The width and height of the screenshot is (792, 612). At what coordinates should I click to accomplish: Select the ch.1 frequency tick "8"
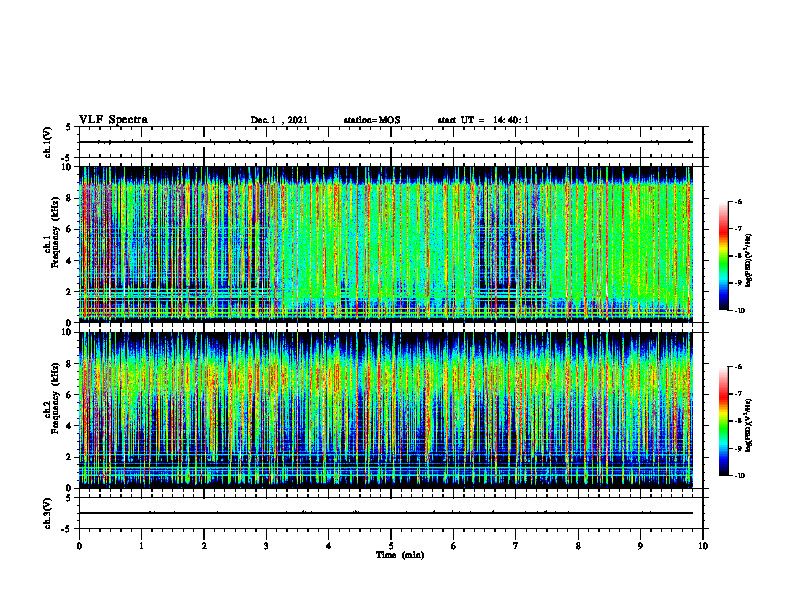tap(69, 198)
